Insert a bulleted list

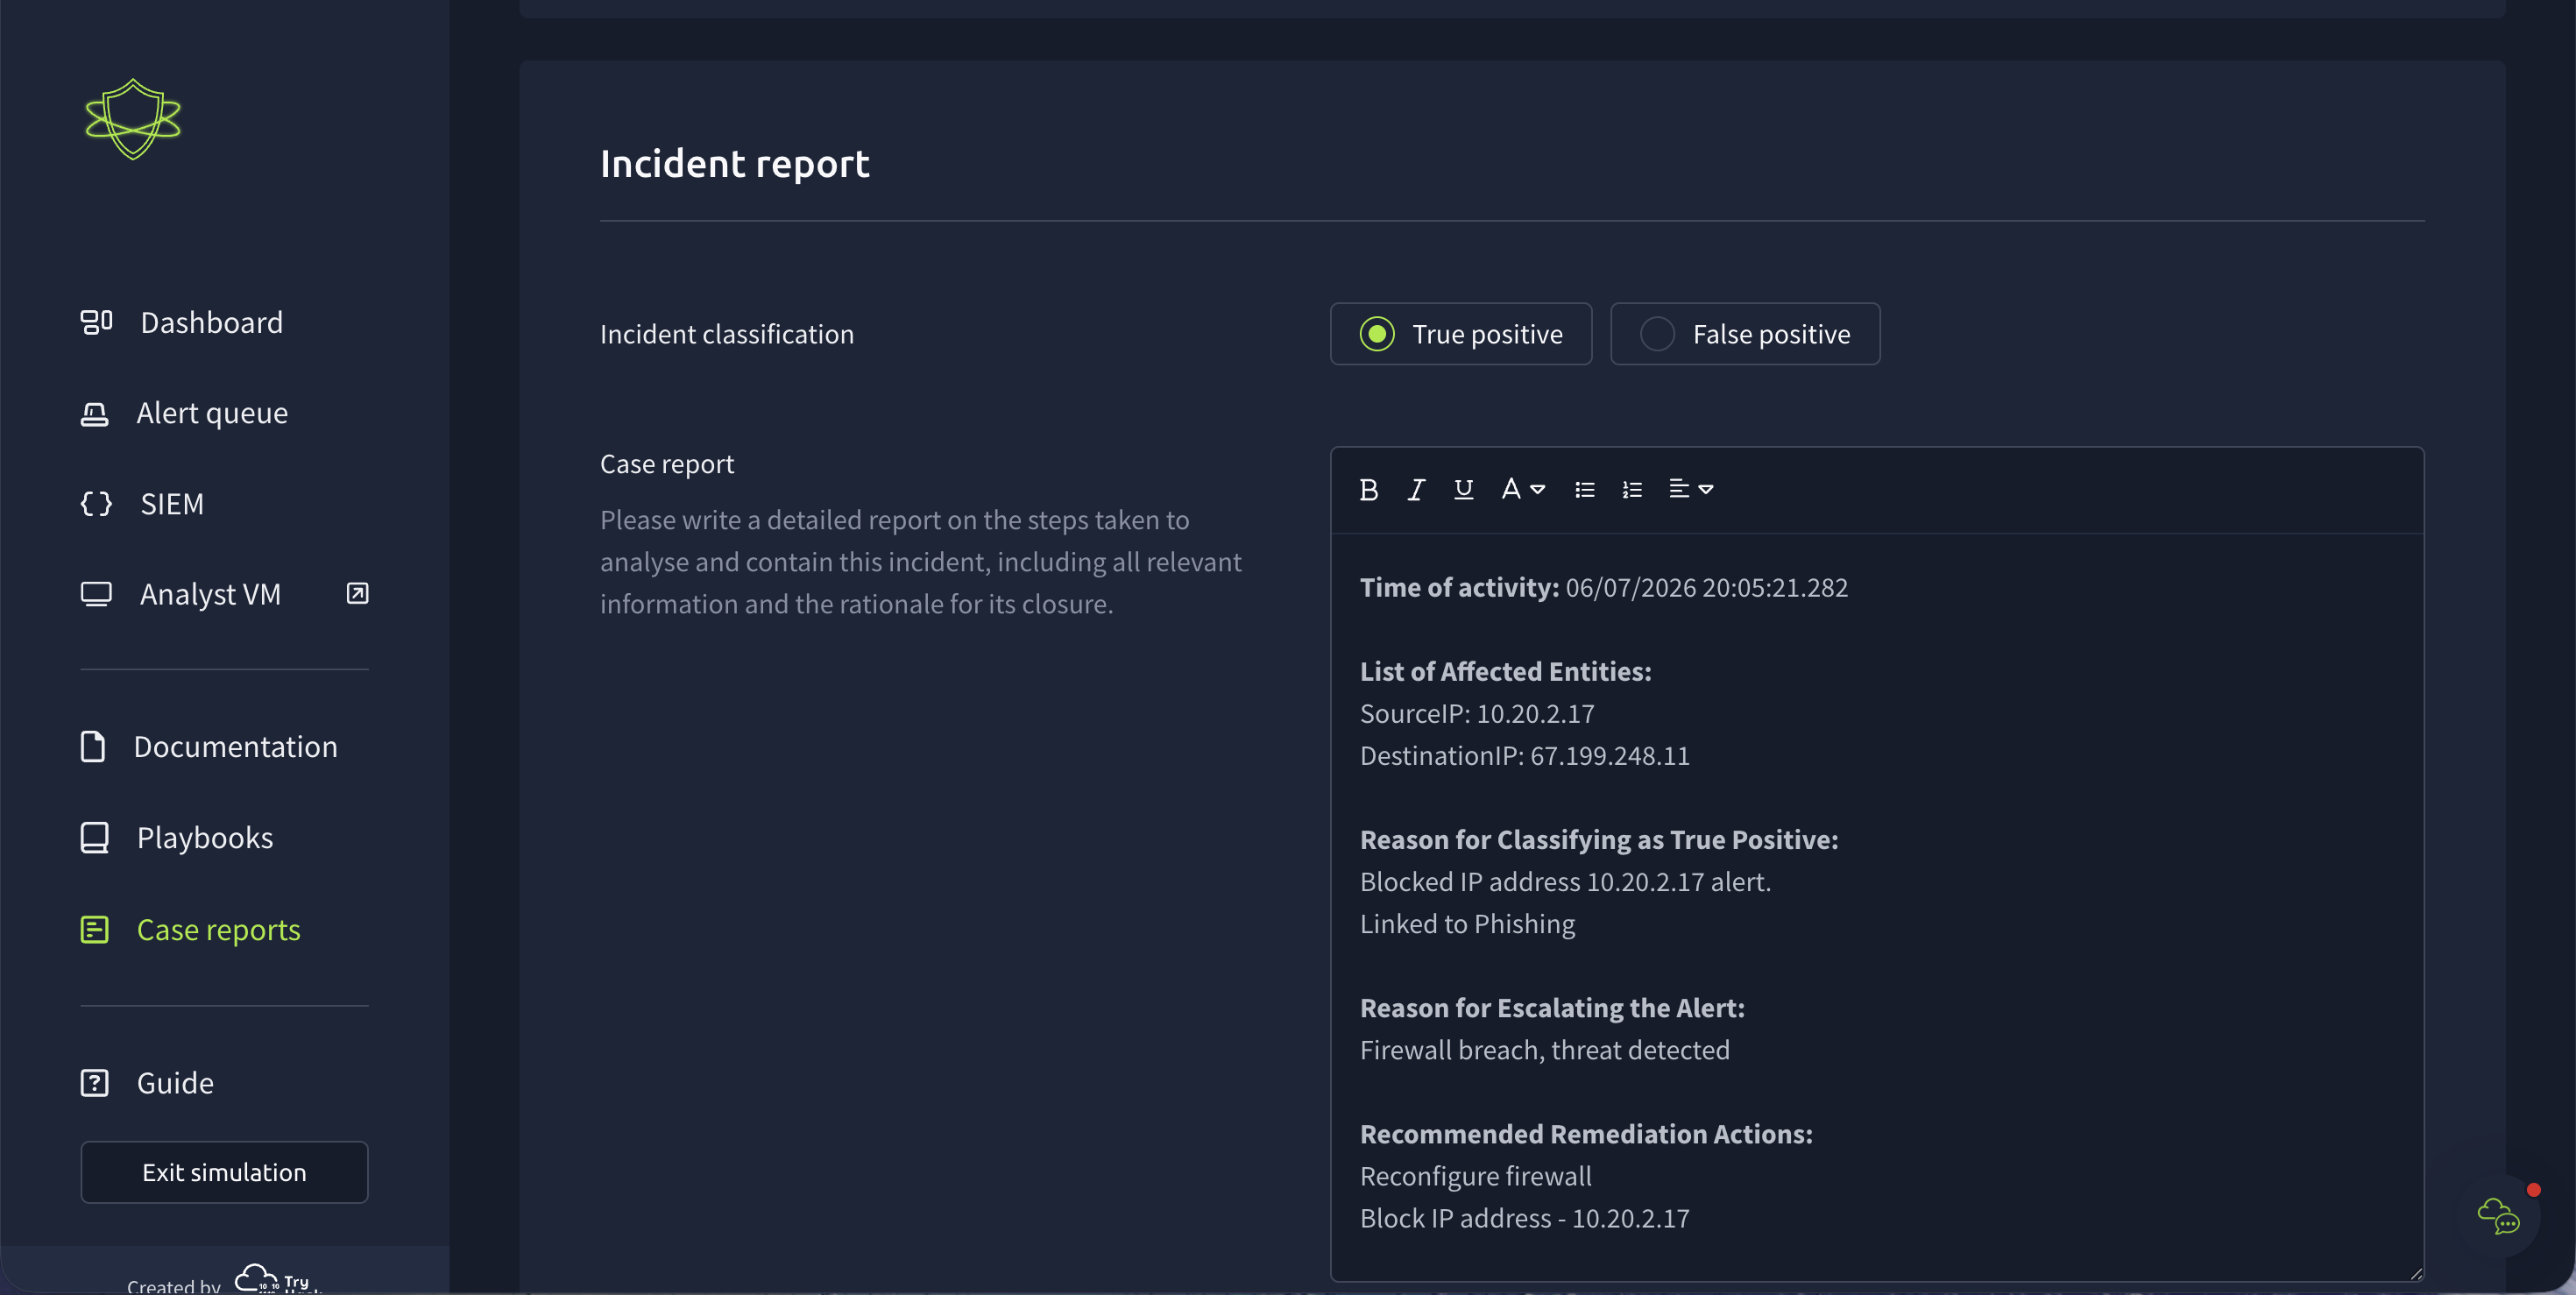[1584, 489]
